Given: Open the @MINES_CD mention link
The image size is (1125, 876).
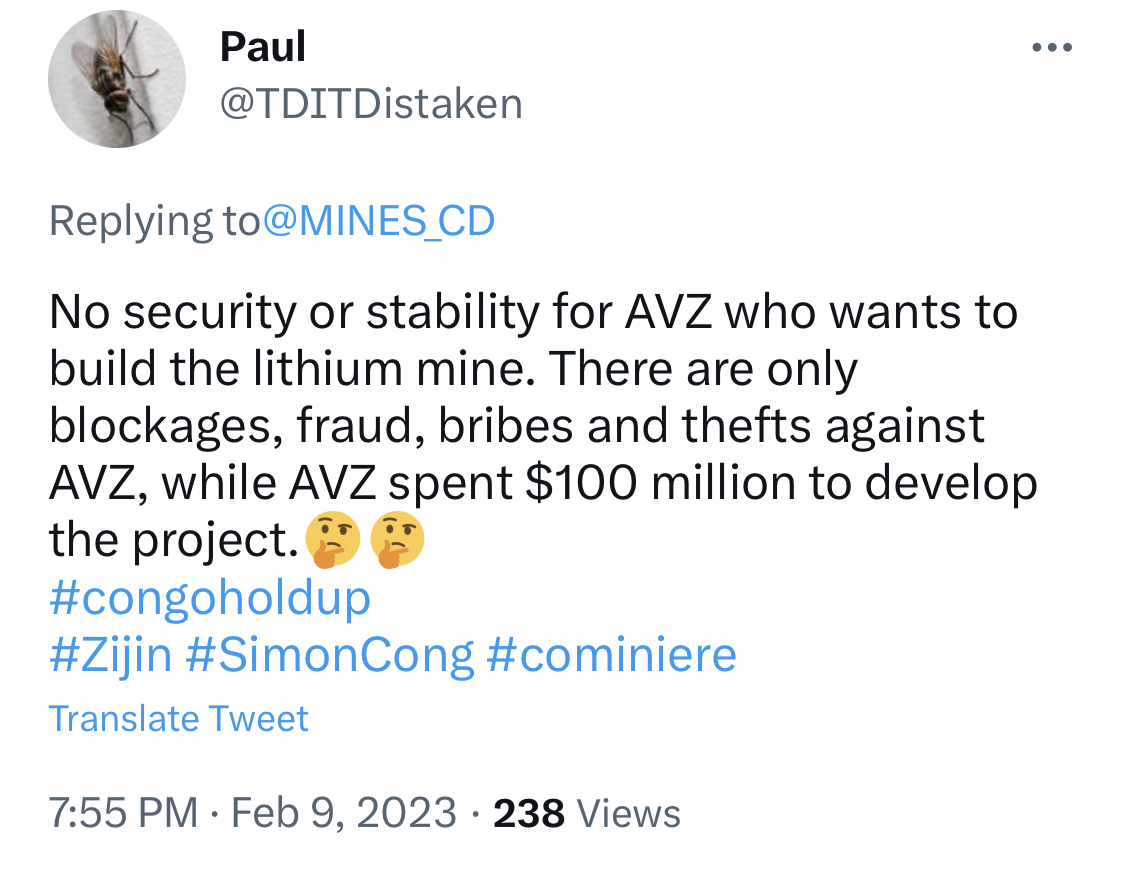Looking at the screenshot, I should click(x=379, y=221).
